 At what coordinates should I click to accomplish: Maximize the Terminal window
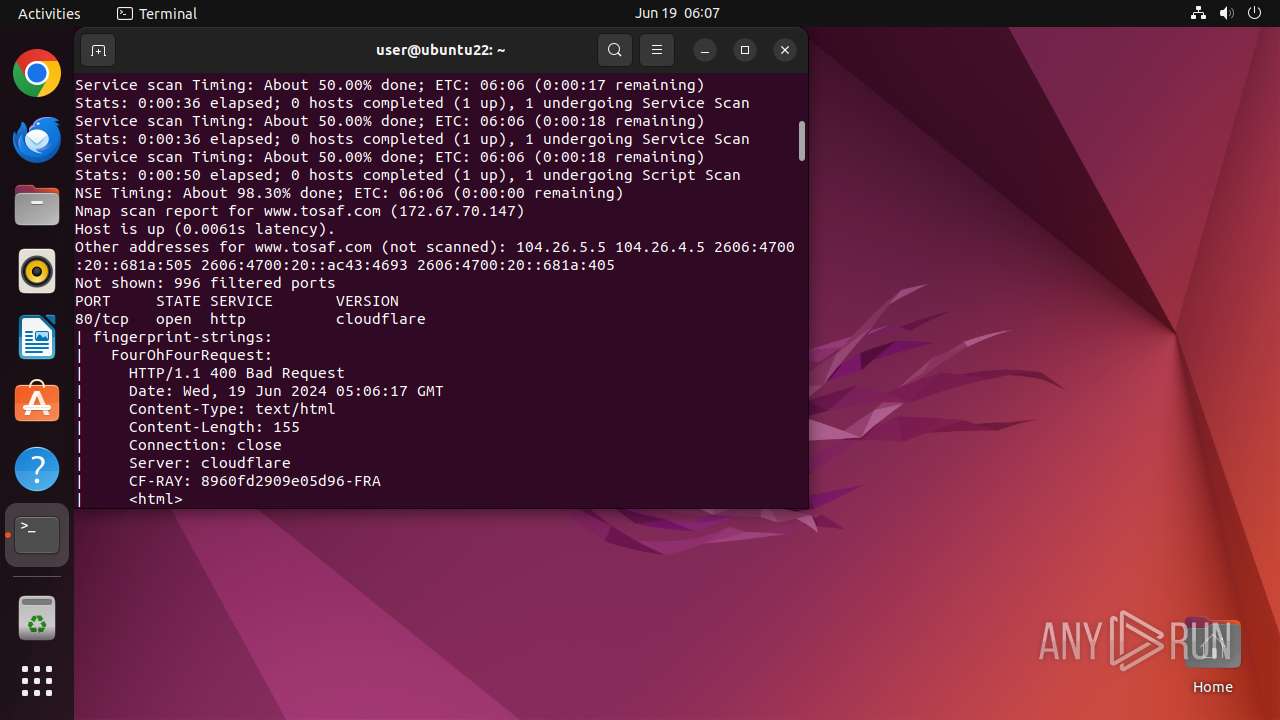click(x=745, y=50)
